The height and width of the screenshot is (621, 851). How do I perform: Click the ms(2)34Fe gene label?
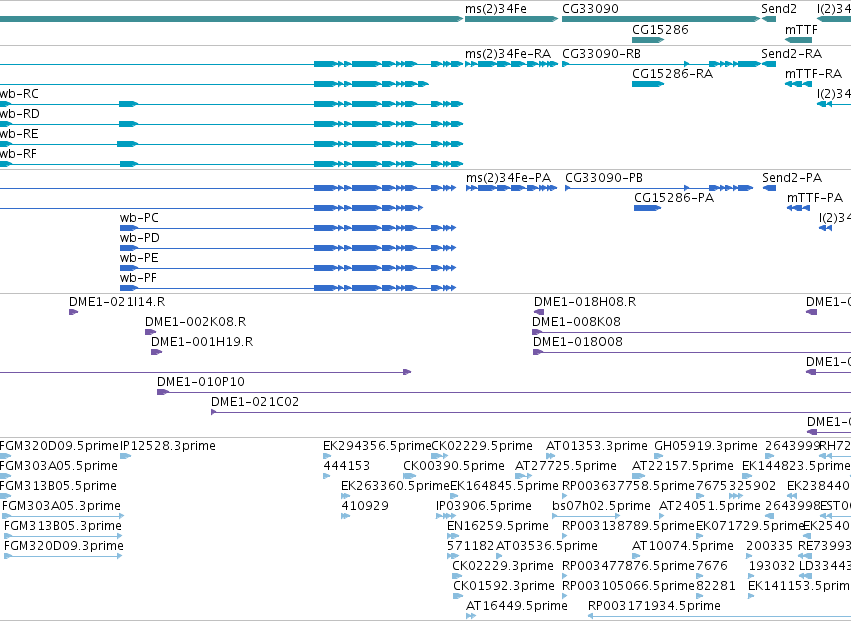(496, 9)
